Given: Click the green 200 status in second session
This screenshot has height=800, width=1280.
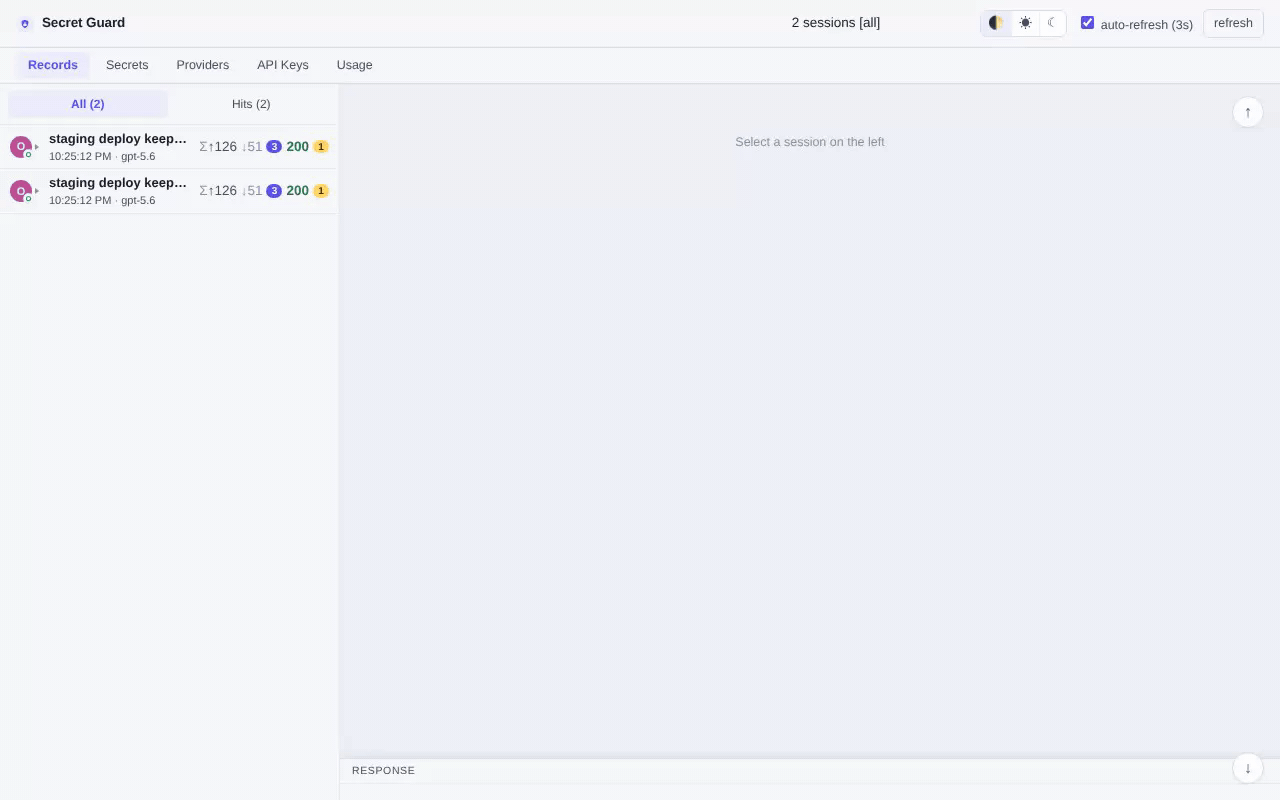Looking at the screenshot, I should 298,191.
